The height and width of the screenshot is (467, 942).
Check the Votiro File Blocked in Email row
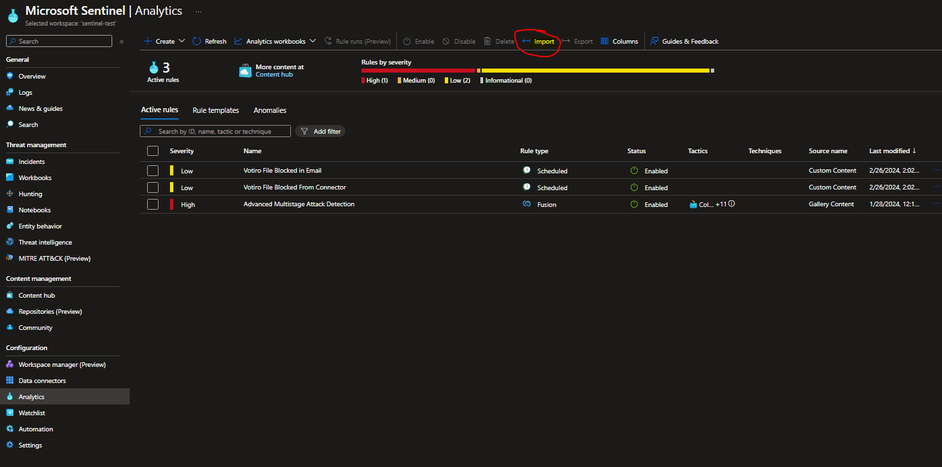(153, 171)
